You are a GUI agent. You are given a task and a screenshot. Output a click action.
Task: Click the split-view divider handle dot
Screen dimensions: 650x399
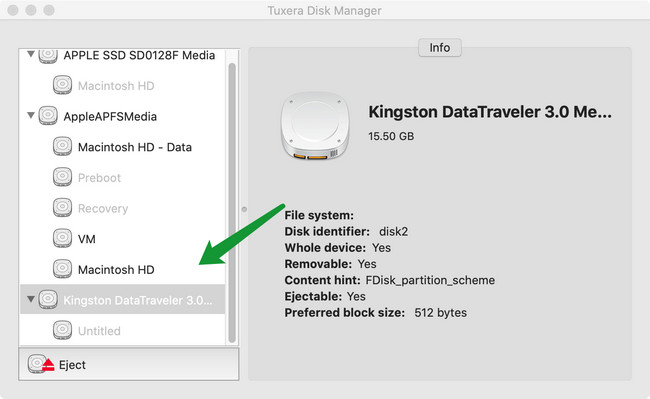244,209
